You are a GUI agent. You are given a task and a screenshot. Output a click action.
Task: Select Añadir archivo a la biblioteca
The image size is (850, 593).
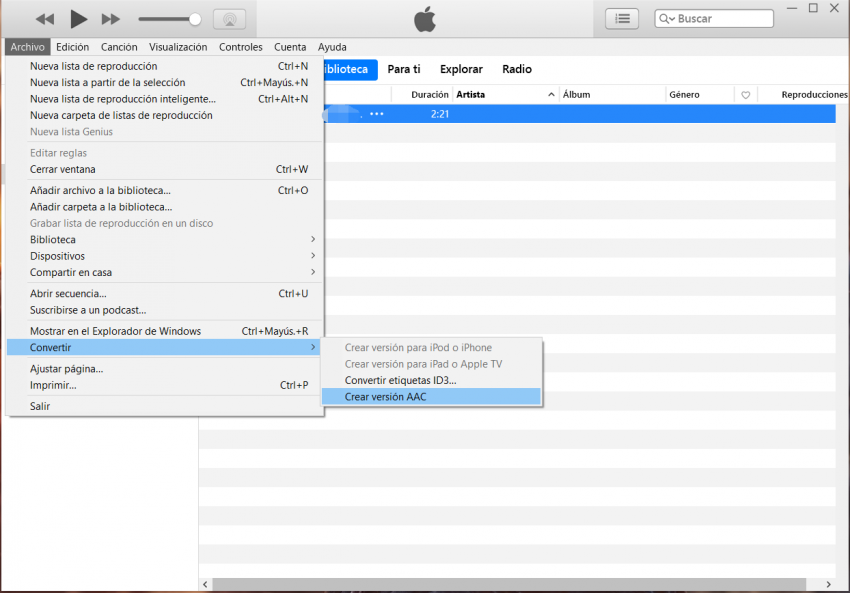100,190
